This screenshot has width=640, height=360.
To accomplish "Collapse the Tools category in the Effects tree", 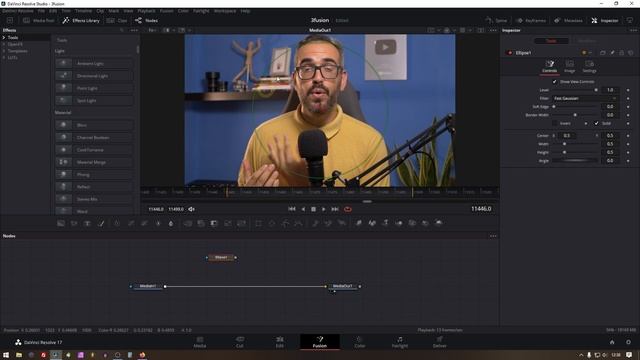I will [x=4, y=38].
